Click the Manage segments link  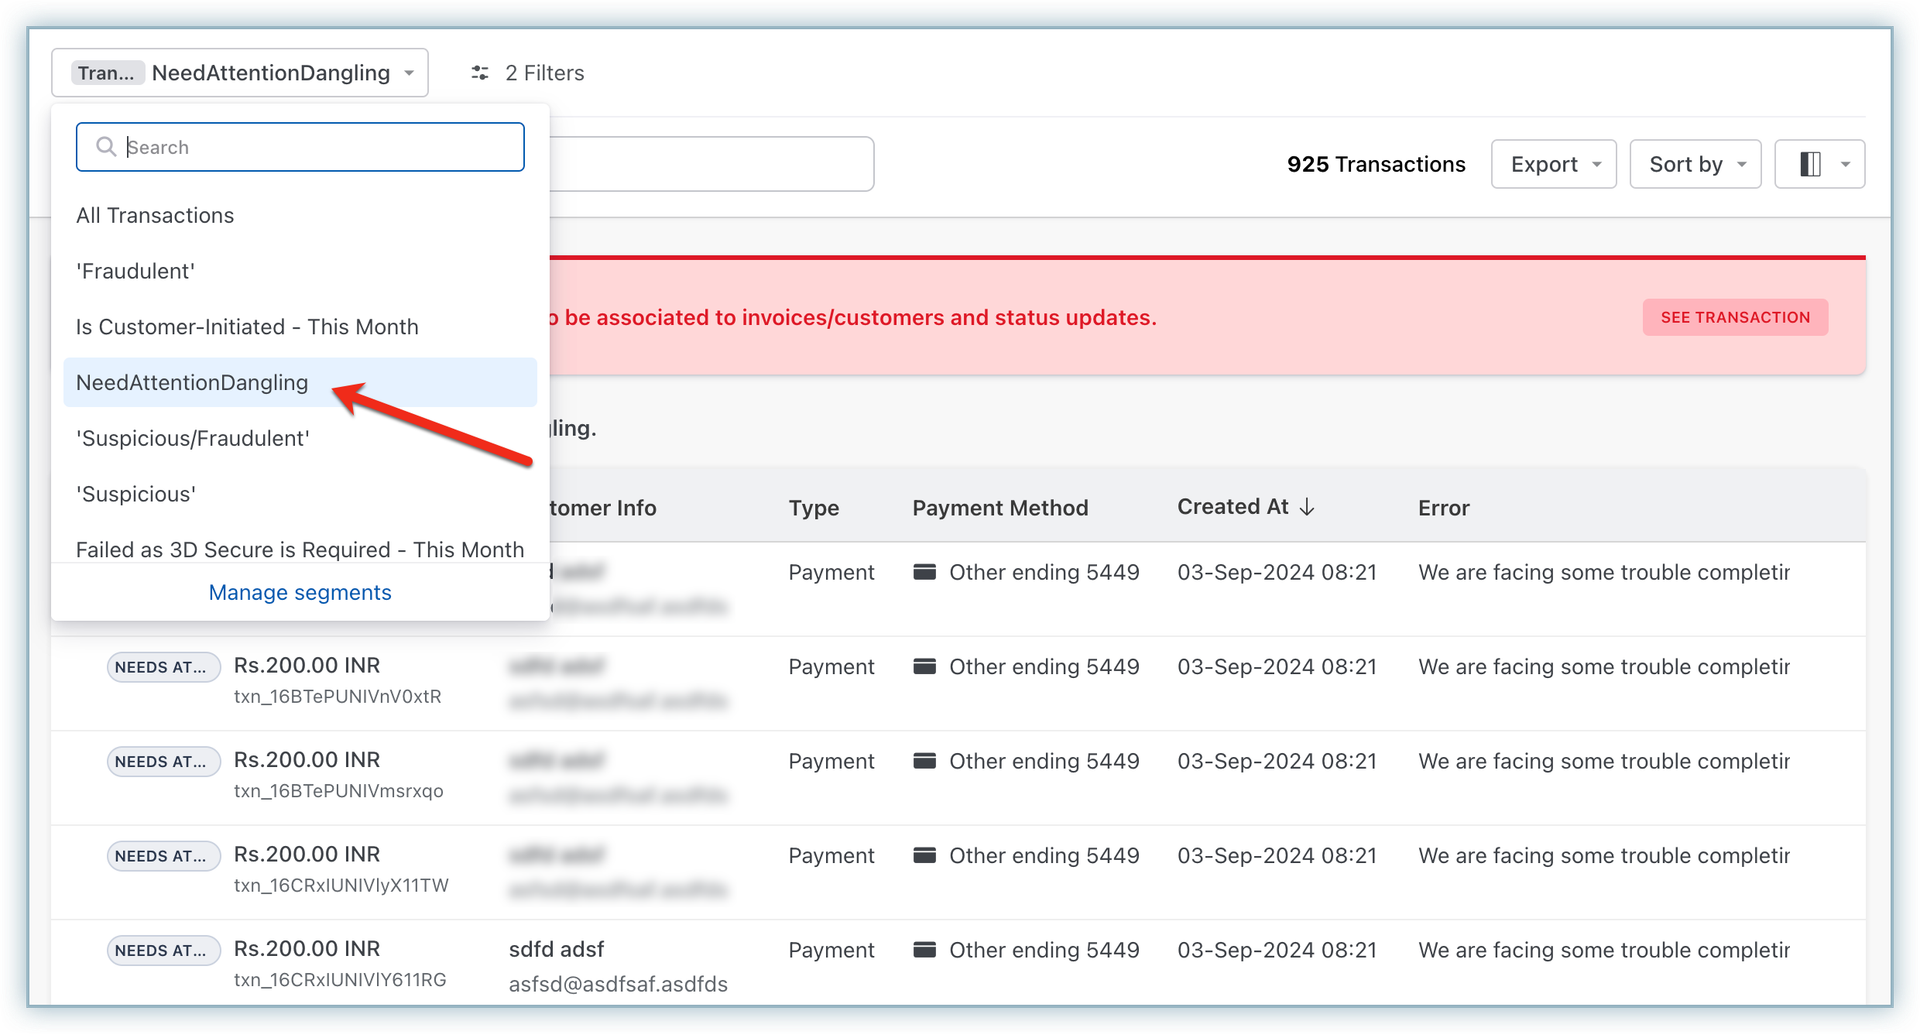(300, 593)
